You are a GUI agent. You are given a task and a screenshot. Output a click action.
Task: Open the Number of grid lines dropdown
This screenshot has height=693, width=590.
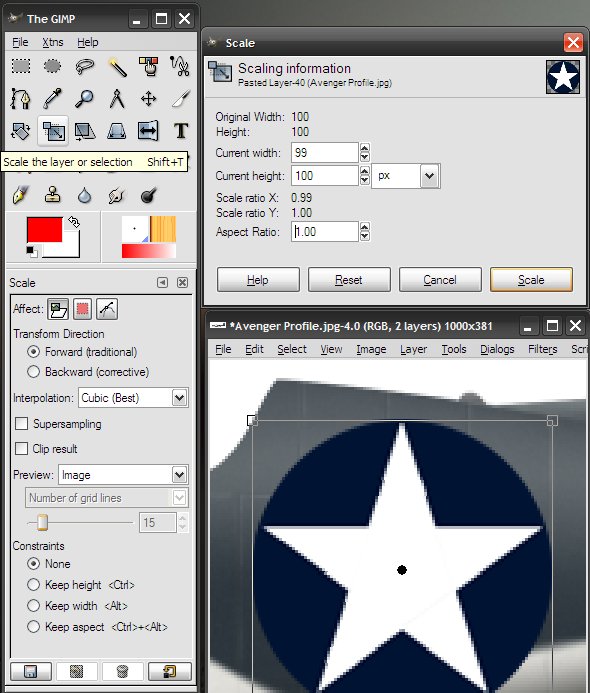tap(107, 498)
